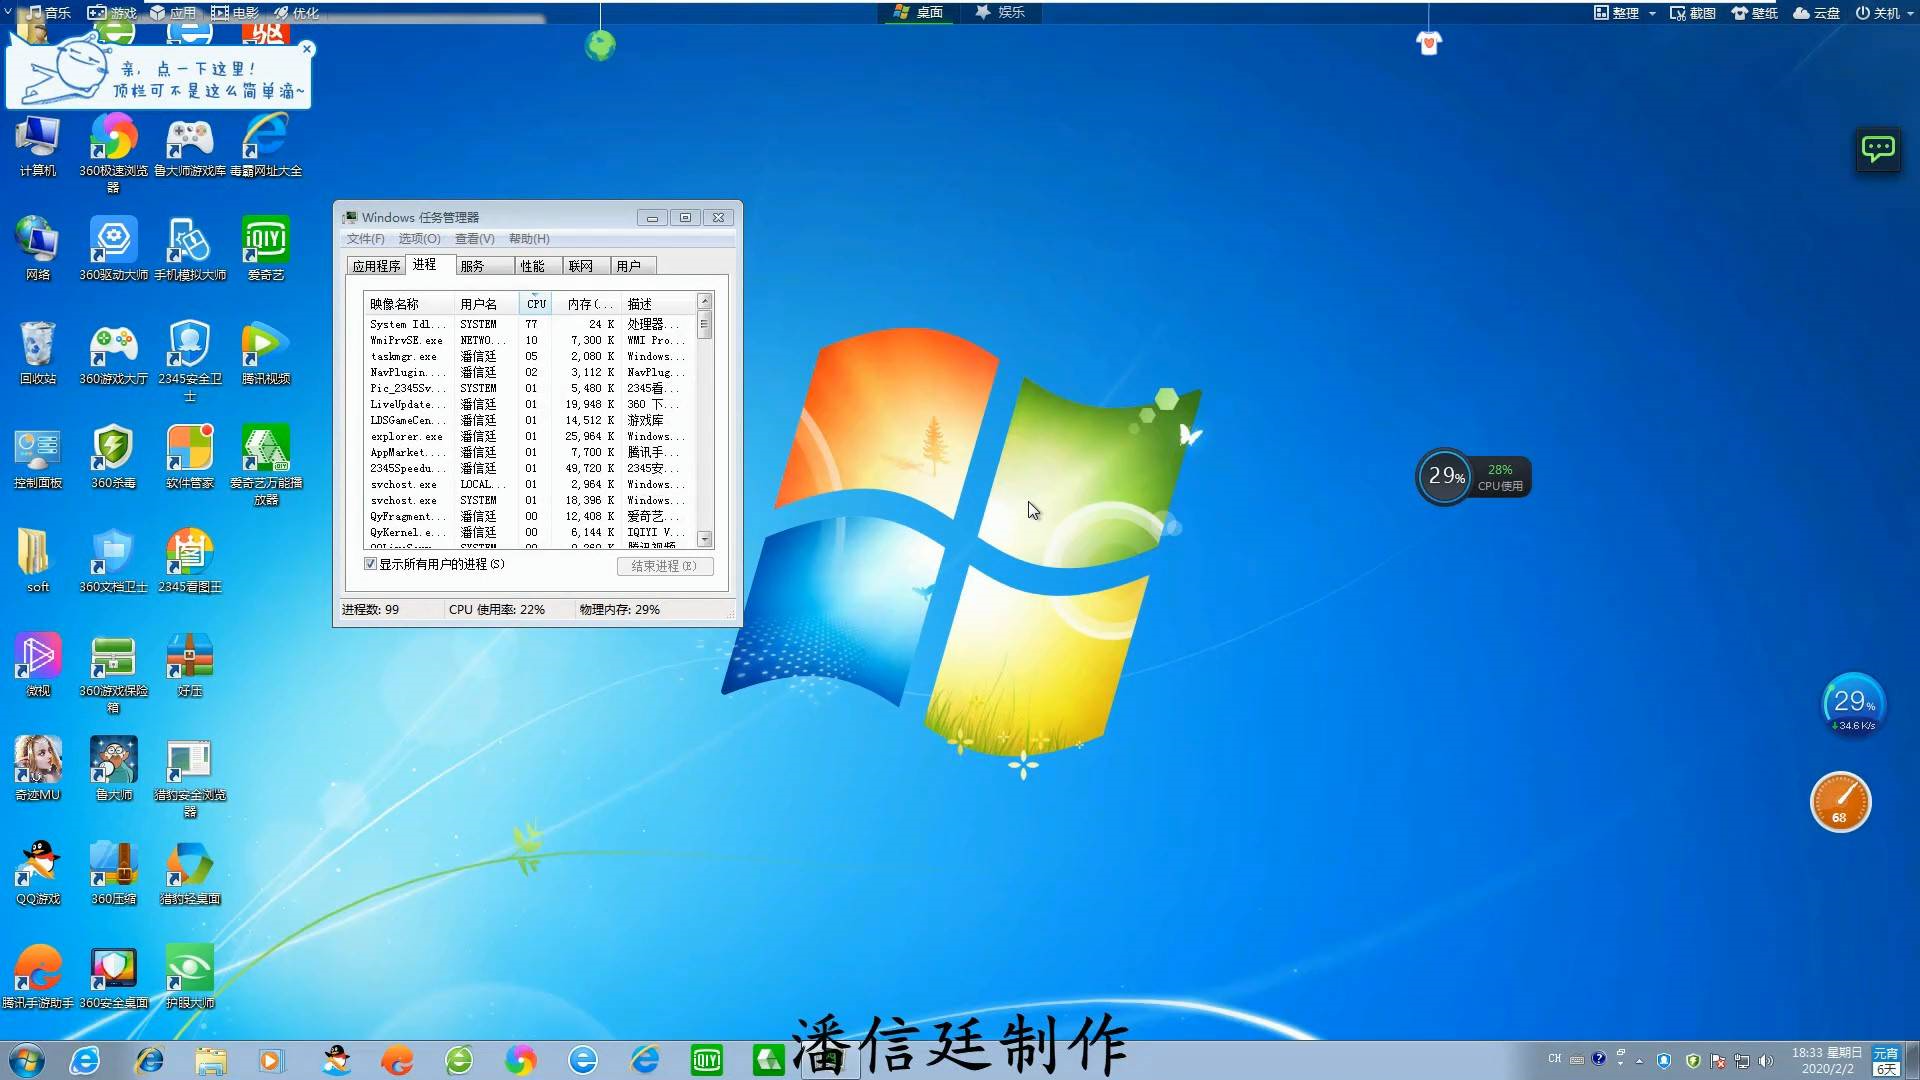The height and width of the screenshot is (1080, 1920).
Task: Click 结束进程 button
Action: [665, 566]
